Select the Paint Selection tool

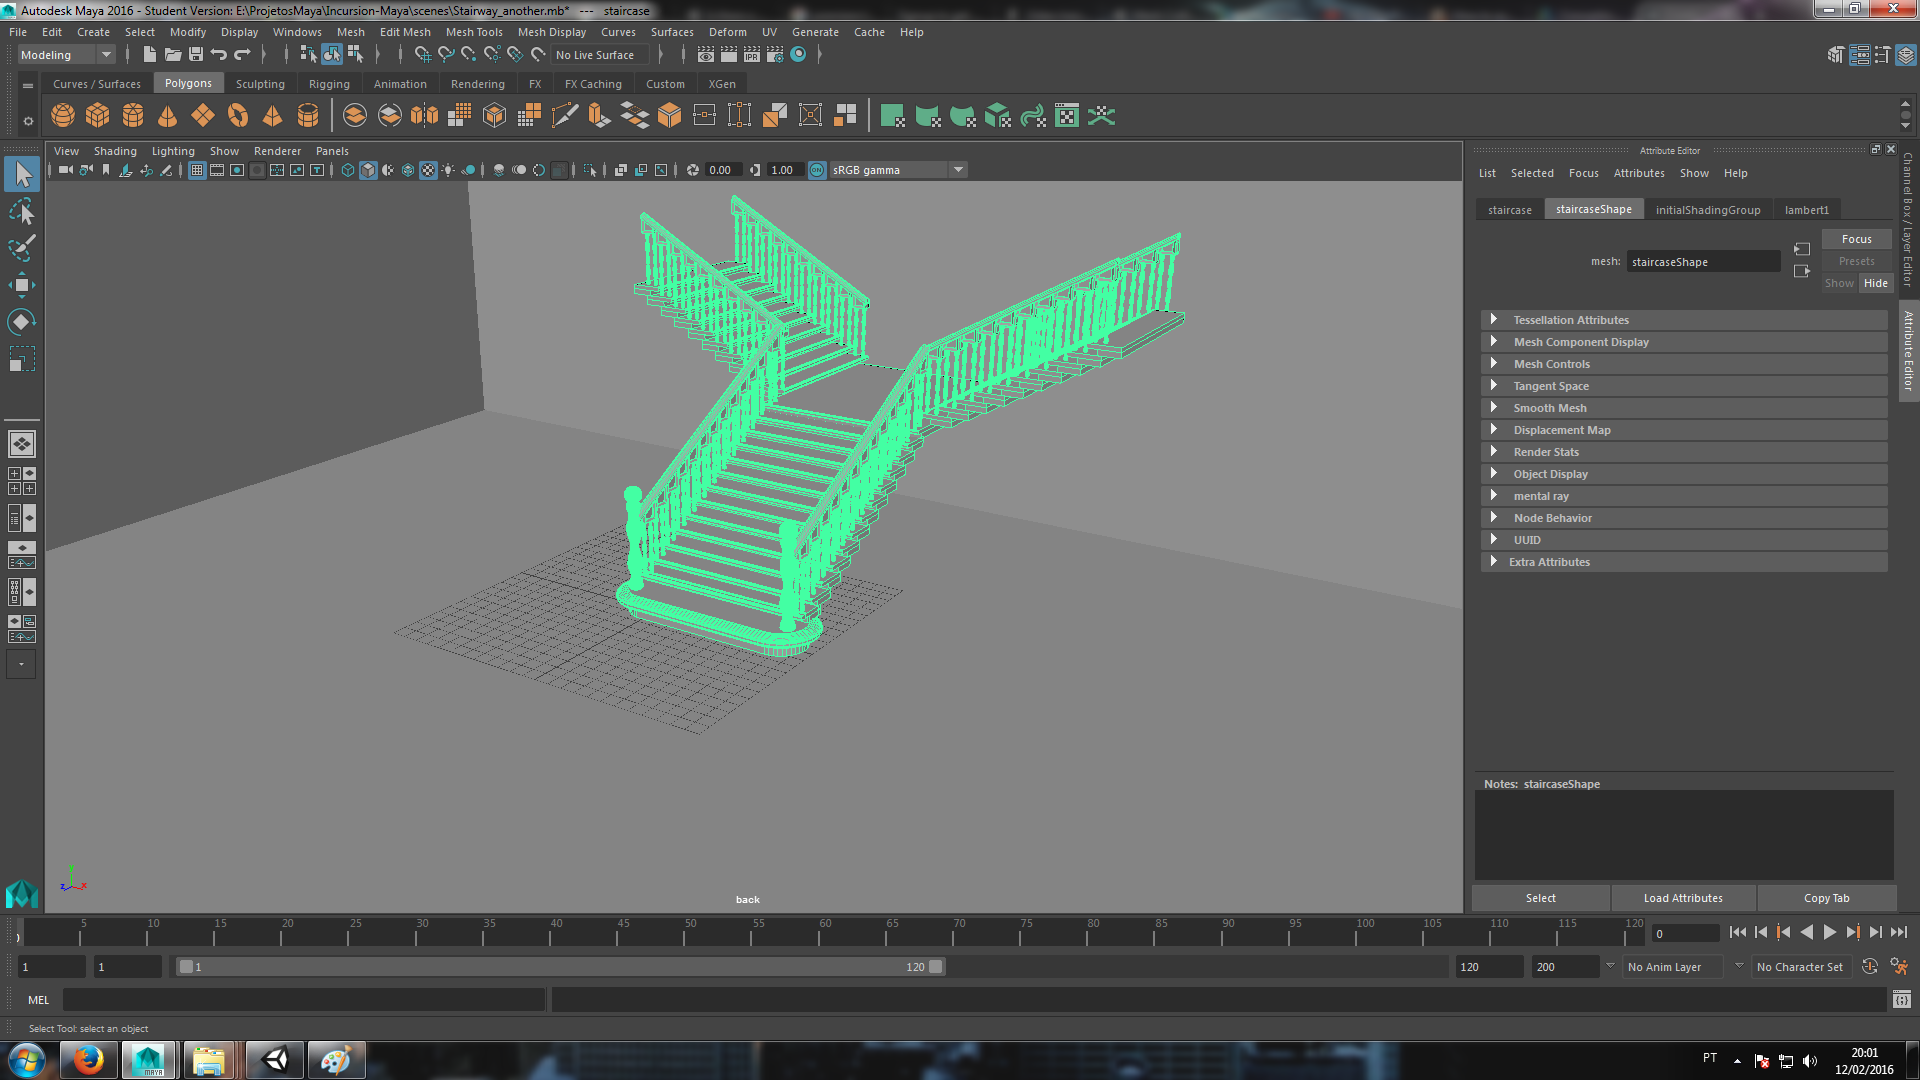pyautogui.click(x=21, y=248)
